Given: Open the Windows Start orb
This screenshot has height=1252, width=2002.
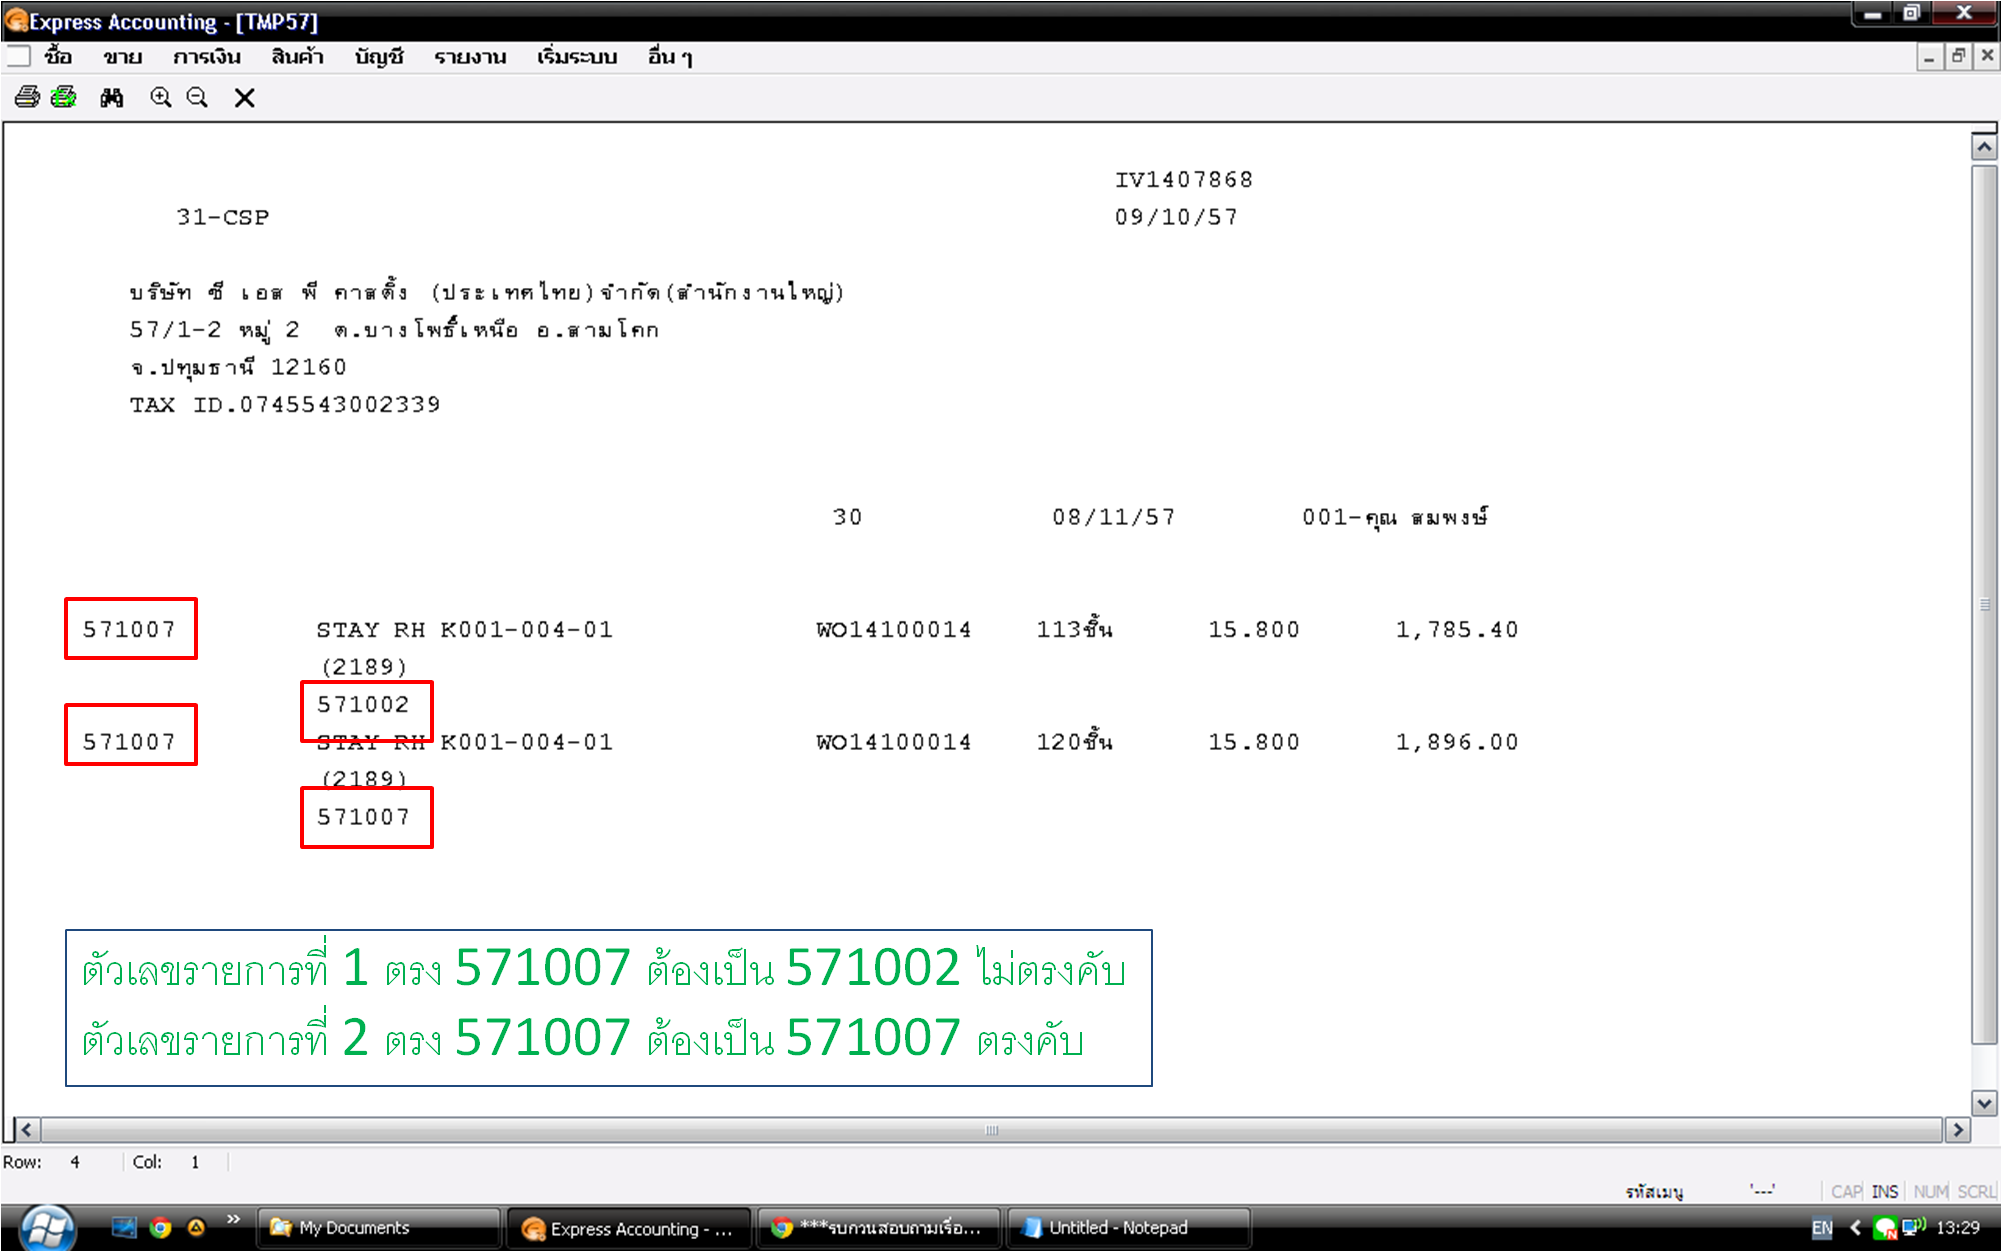Looking at the screenshot, I should pyautogui.click(x=46, y=1227).
